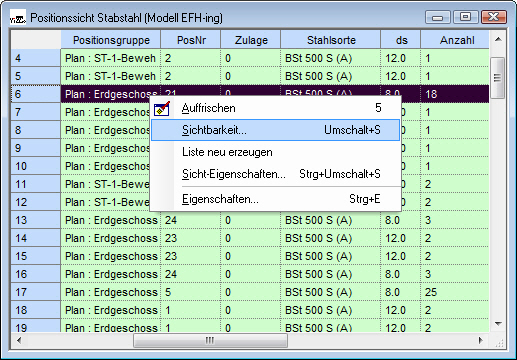The width and height of the screenshot is (517, 360).
Task: Click the vertical scrollbar down arrow
Action: click(x=498, y=323)
